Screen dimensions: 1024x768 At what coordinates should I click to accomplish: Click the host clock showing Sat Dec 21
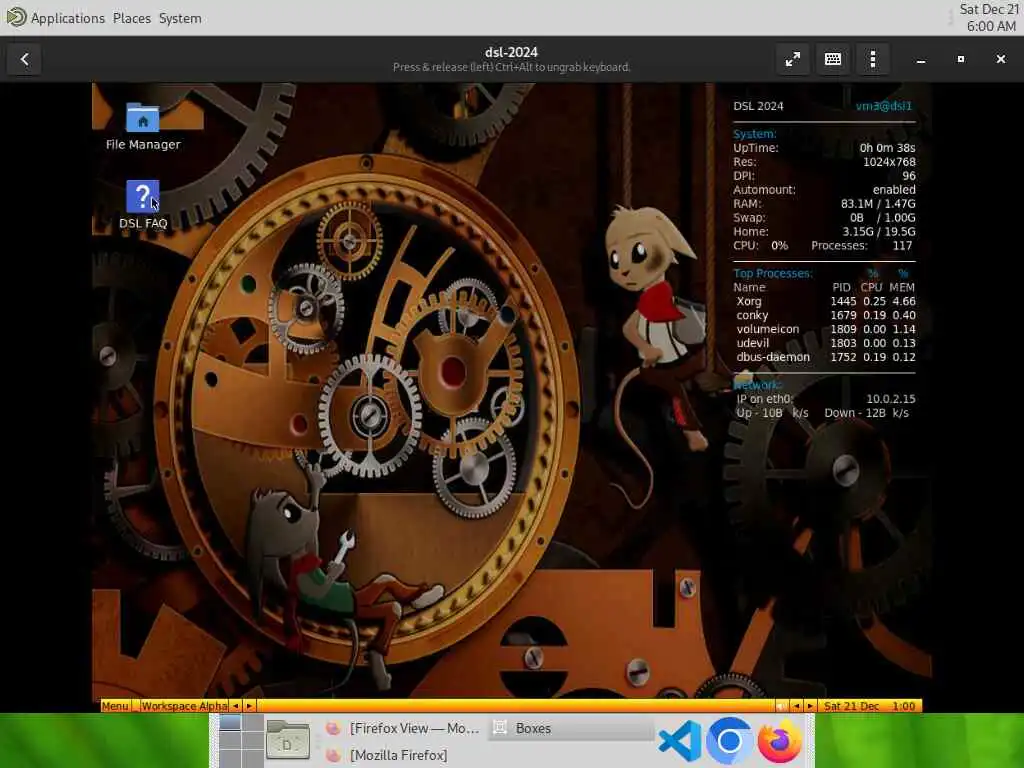pyautogui.click(x=989, y=18)
